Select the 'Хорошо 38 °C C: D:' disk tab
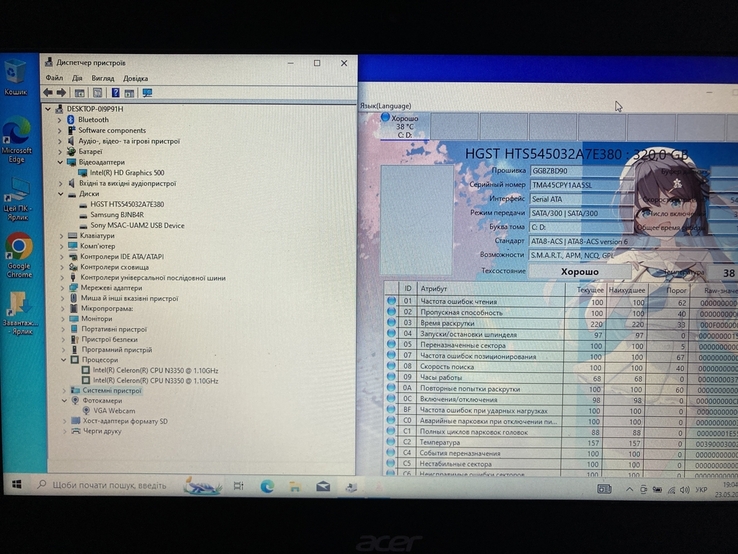 [x=404, y=126]
